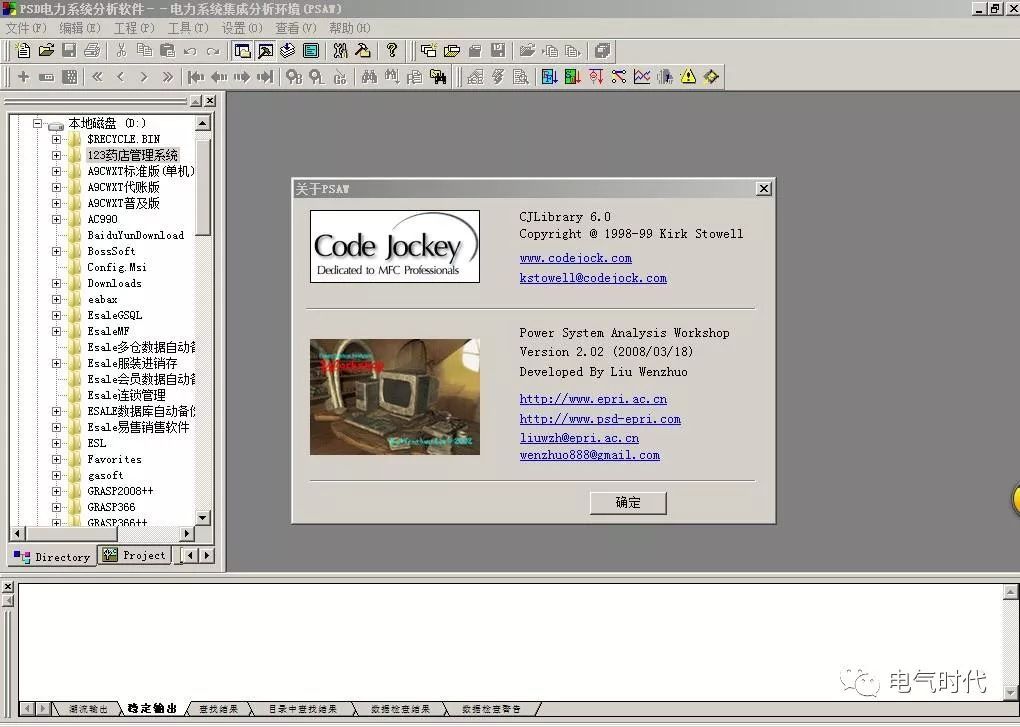Collapse the 本地磁盘 (D:) drive node
The height and width of the screenshot is (727, 1020).
pos(38,123)
